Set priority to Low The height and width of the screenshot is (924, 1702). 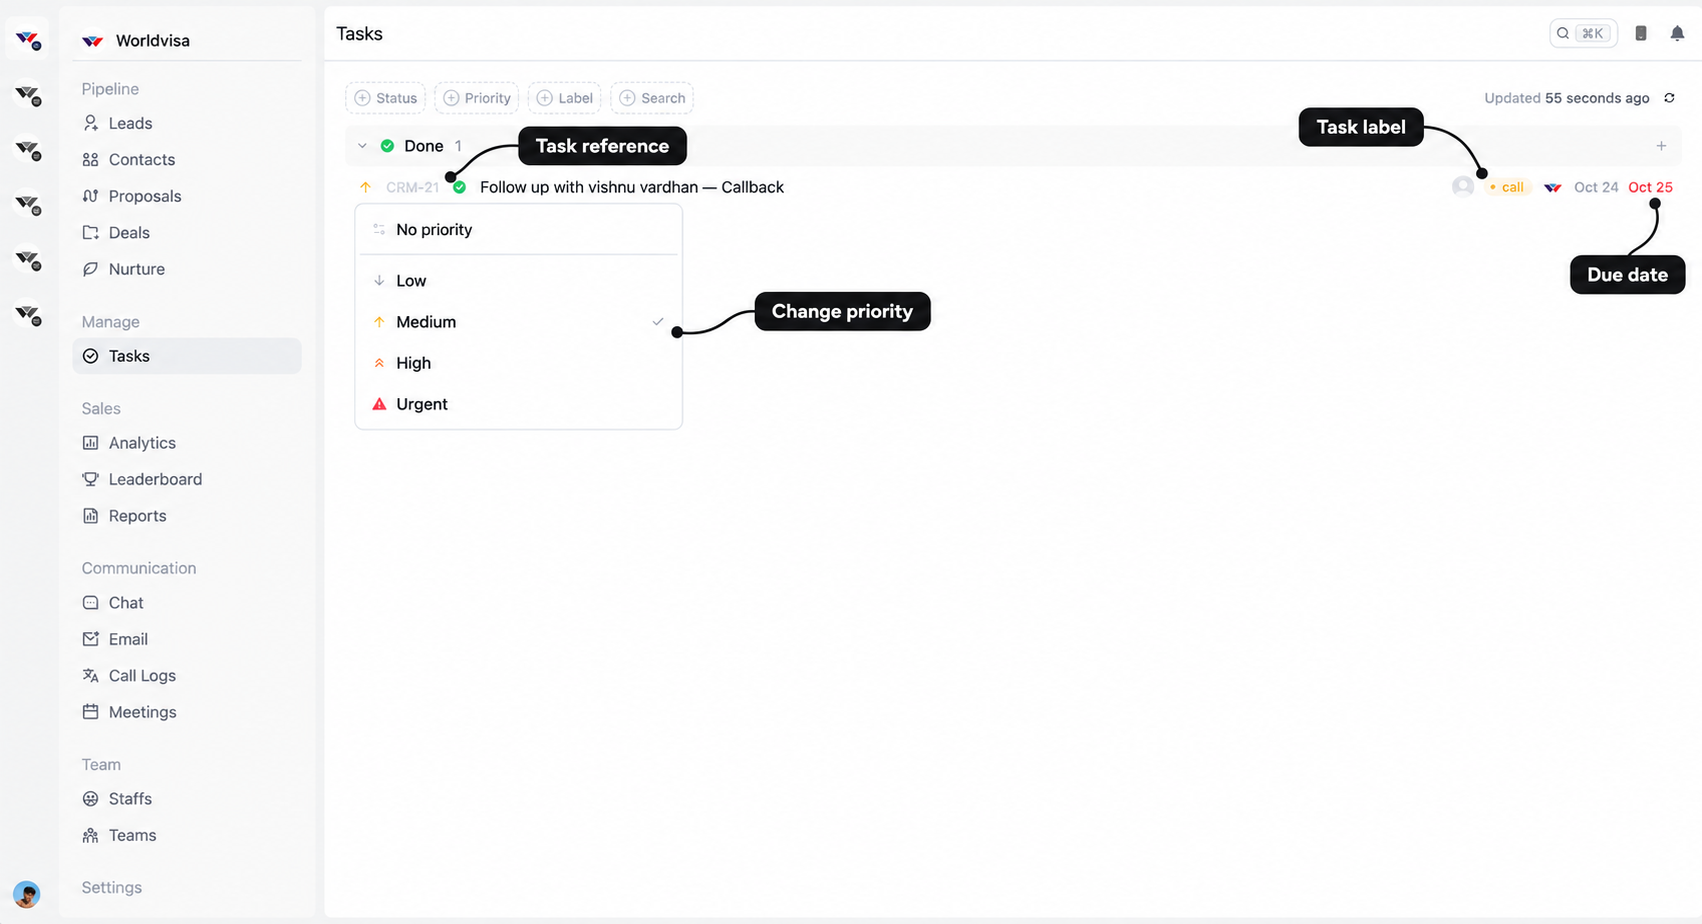coord(518,281)
